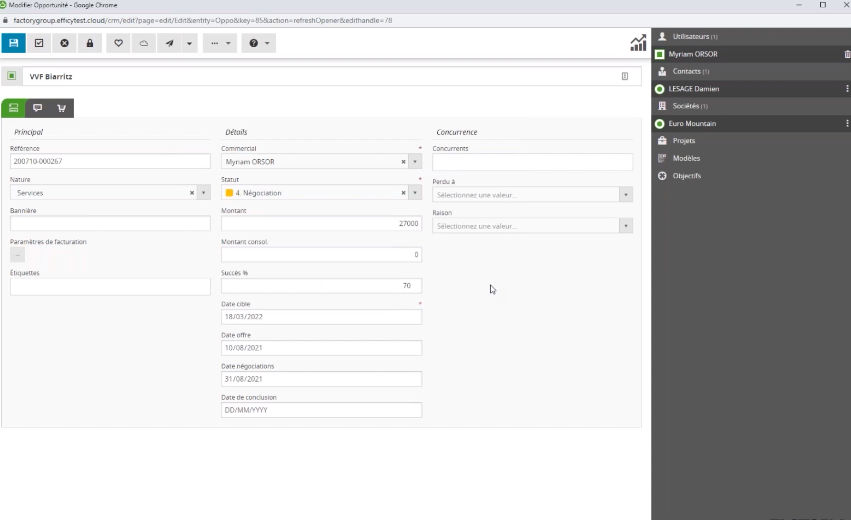Click the heart favorite icon

(x=118, y=43)
